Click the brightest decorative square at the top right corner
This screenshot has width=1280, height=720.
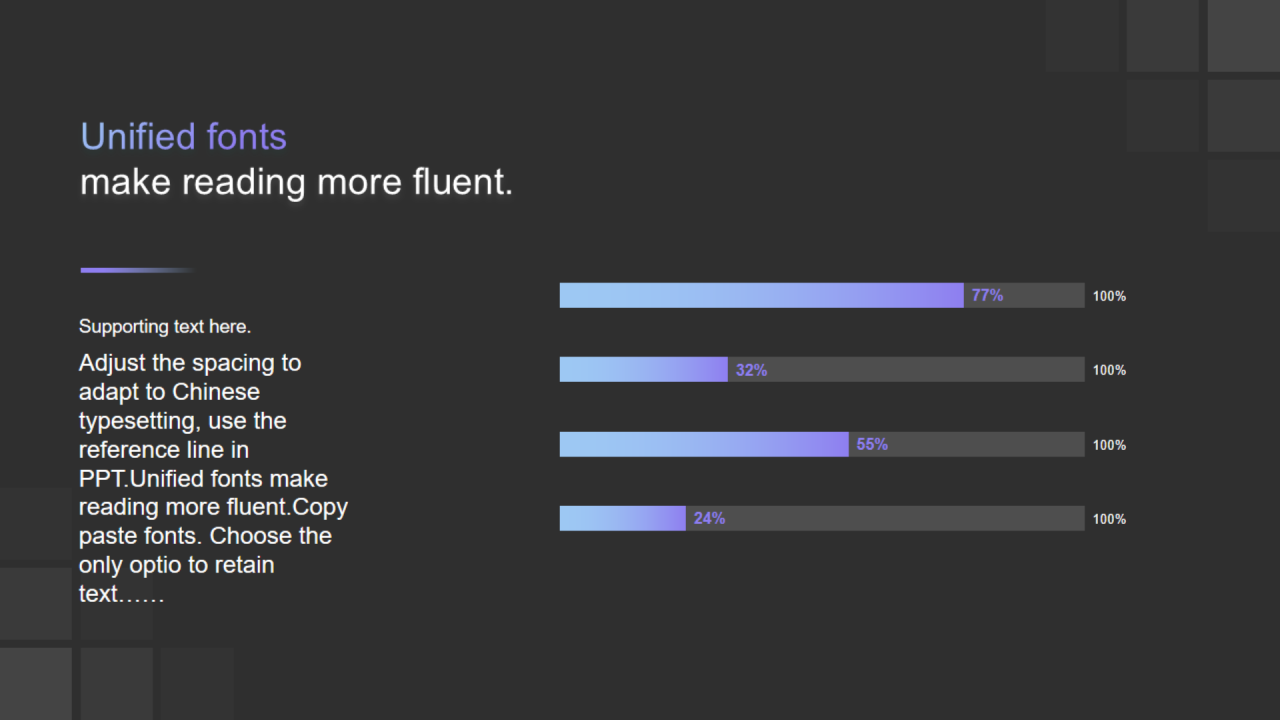pyautogui.click(x=1244, y=36)
